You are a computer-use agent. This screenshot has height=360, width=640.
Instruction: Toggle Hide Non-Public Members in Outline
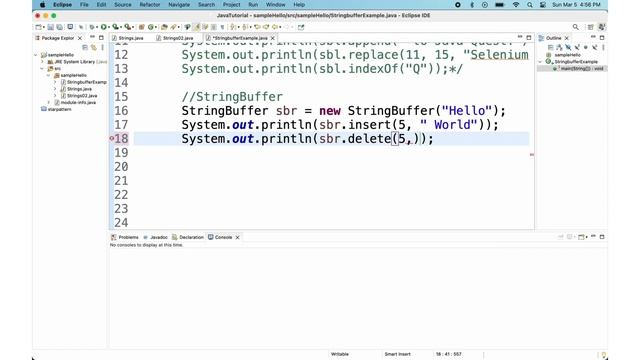coord(586,47)
